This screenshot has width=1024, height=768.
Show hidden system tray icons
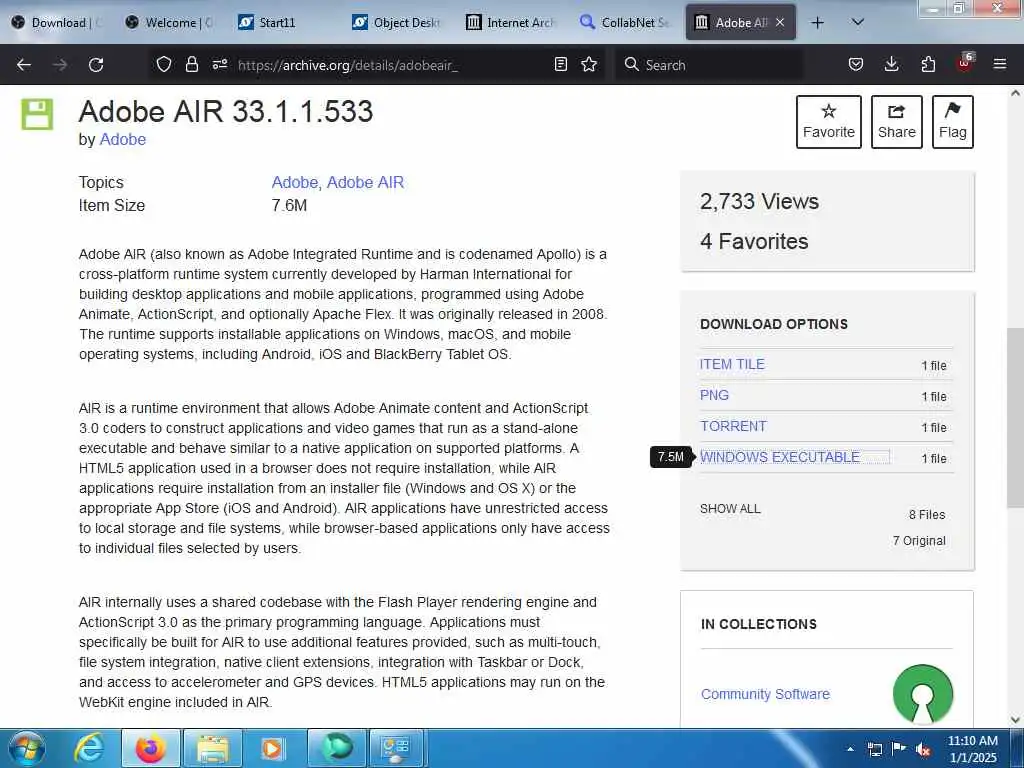click(x=850, y=749)
